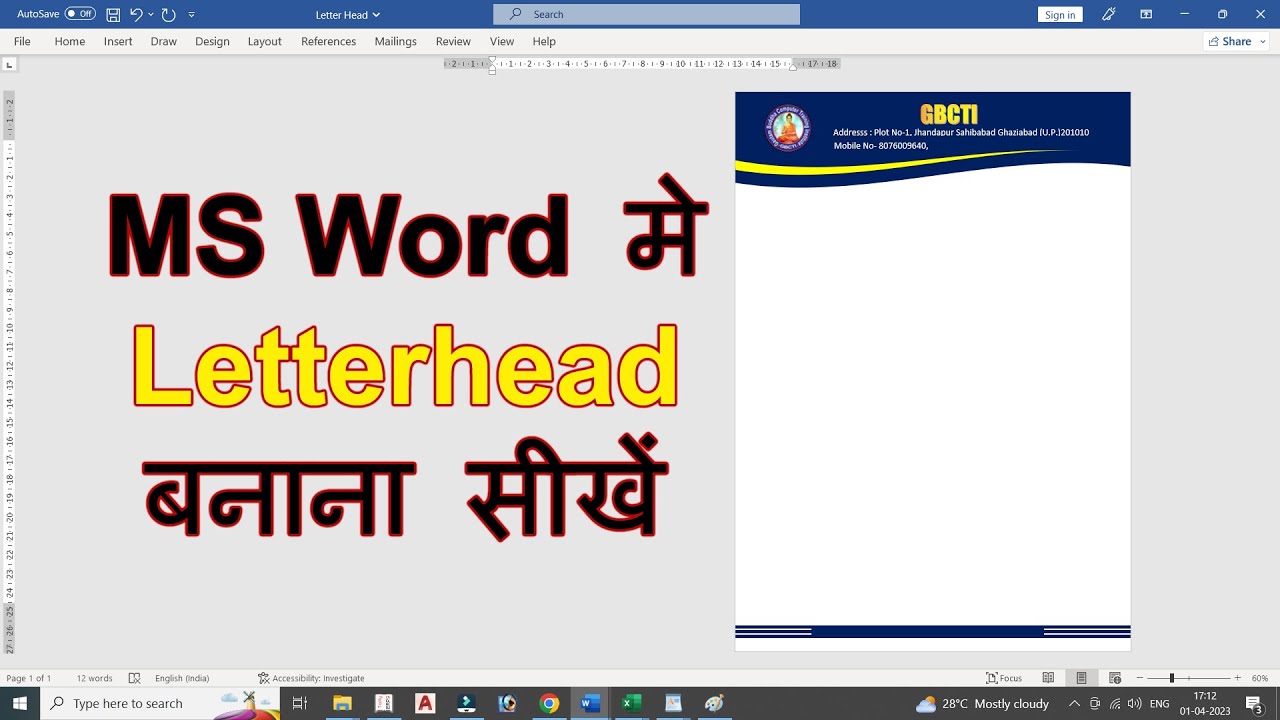The height and width of the screenshot is (720, 1280).
Task: Open the View tab
Action: tap(502, 41)
